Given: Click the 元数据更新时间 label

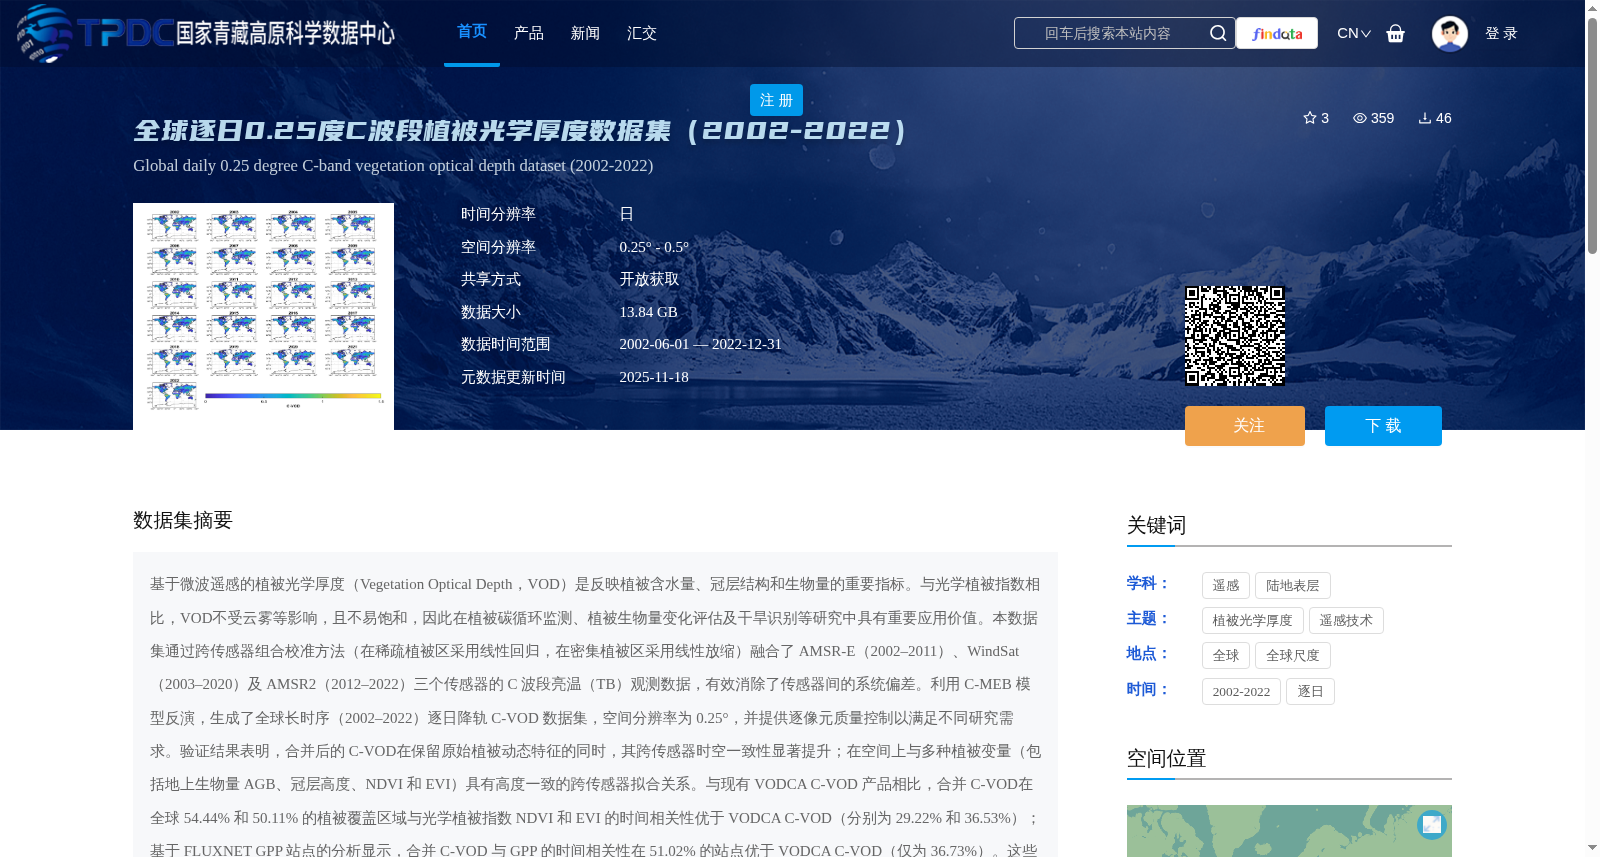Looking at the screenshot, I should (x=513, y=377).
